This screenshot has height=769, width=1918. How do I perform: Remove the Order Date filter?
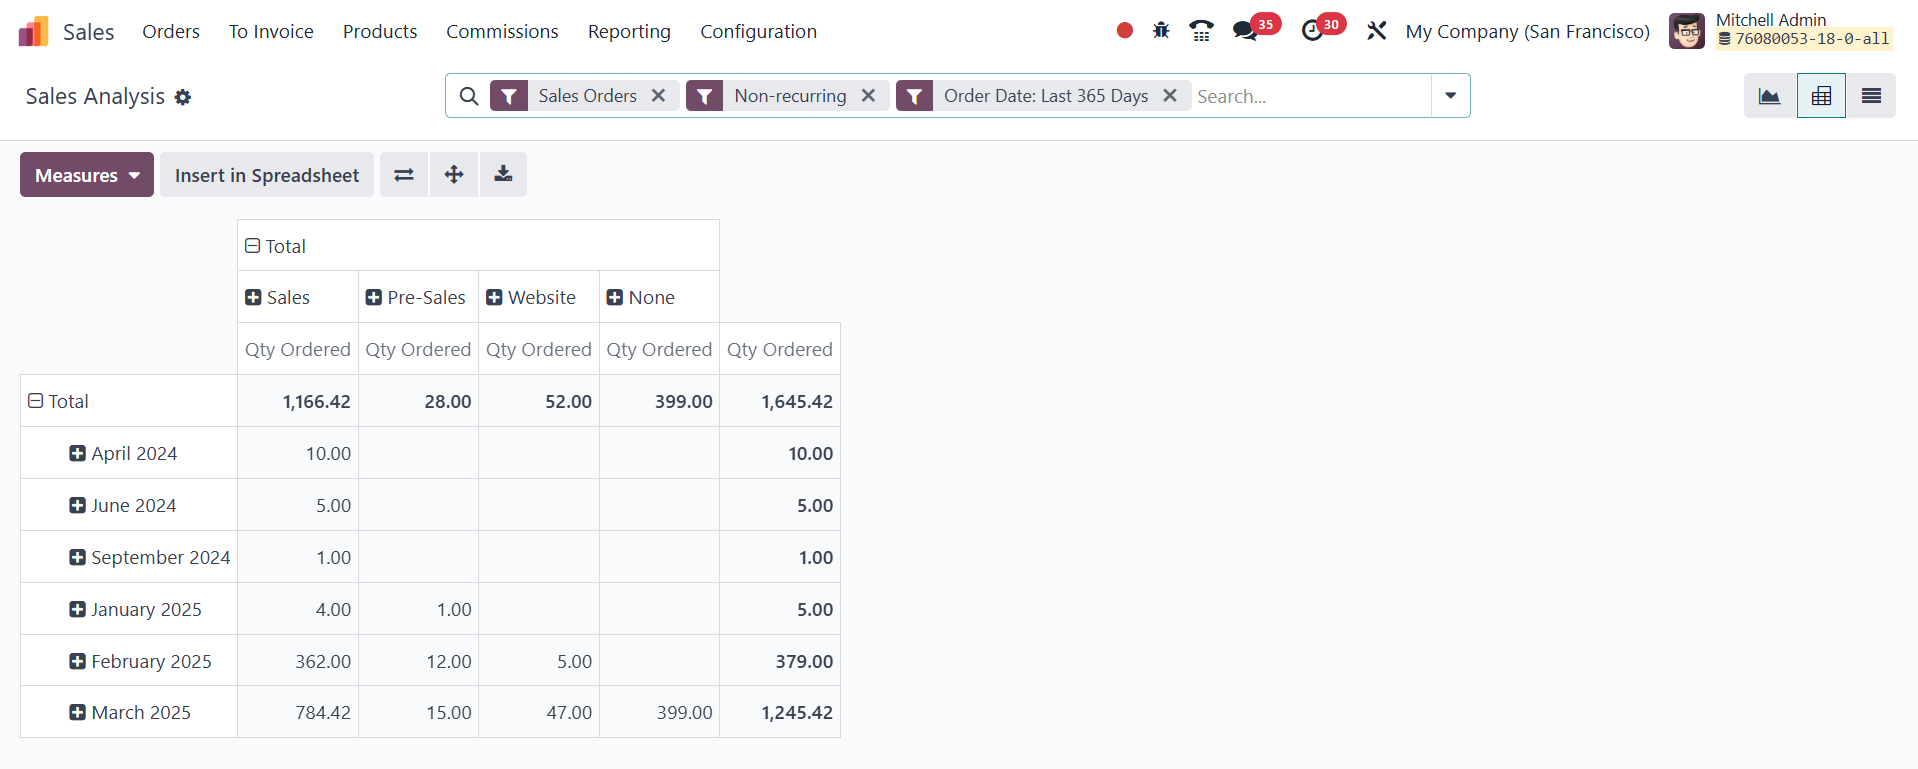1169,96
